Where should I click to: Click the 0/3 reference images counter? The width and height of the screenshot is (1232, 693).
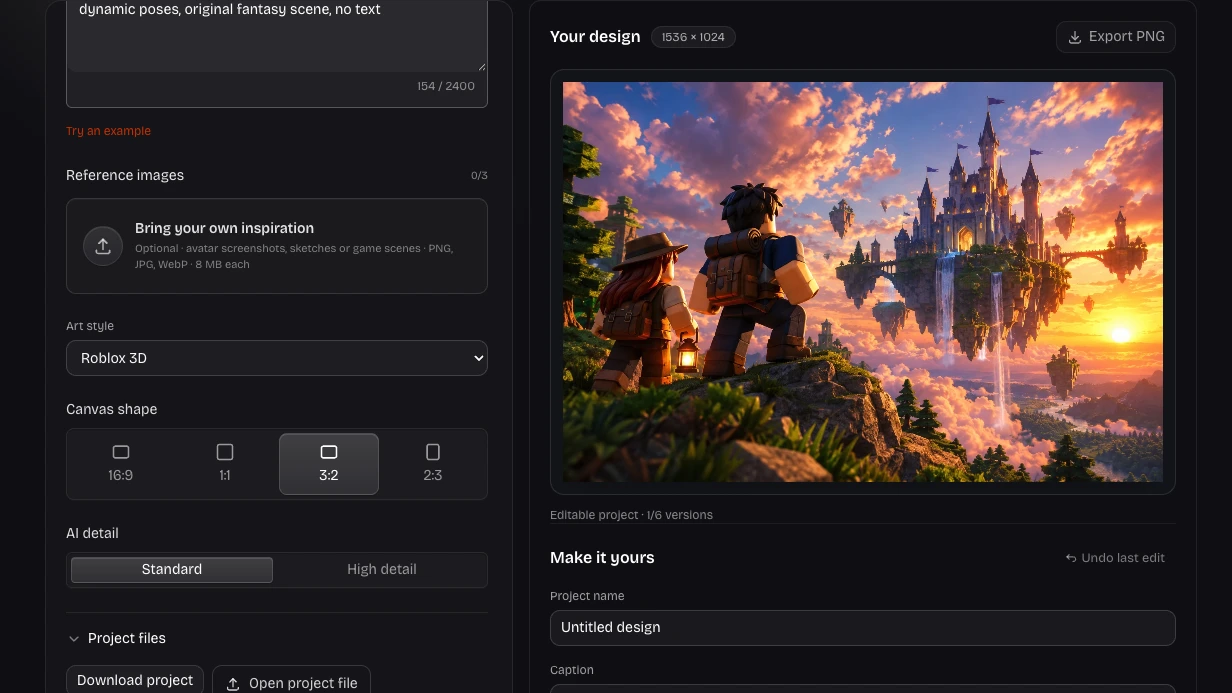click(x=479, y=176)
